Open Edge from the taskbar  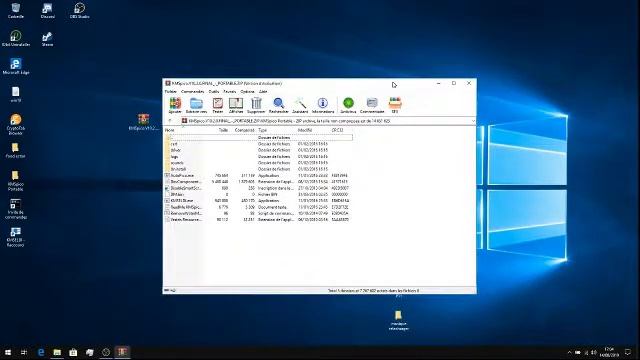click(41, 352)
